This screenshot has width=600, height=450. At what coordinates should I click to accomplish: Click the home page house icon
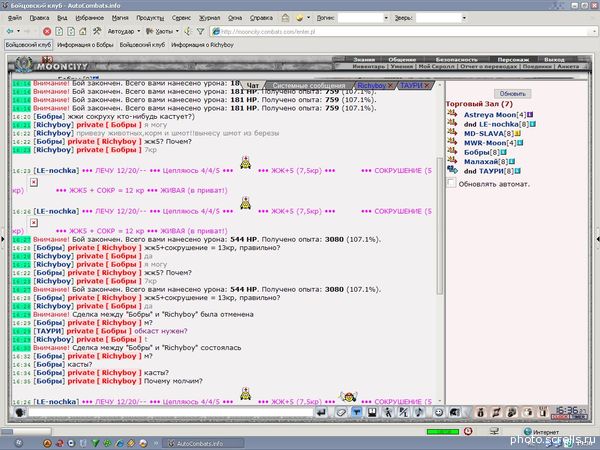83,31
